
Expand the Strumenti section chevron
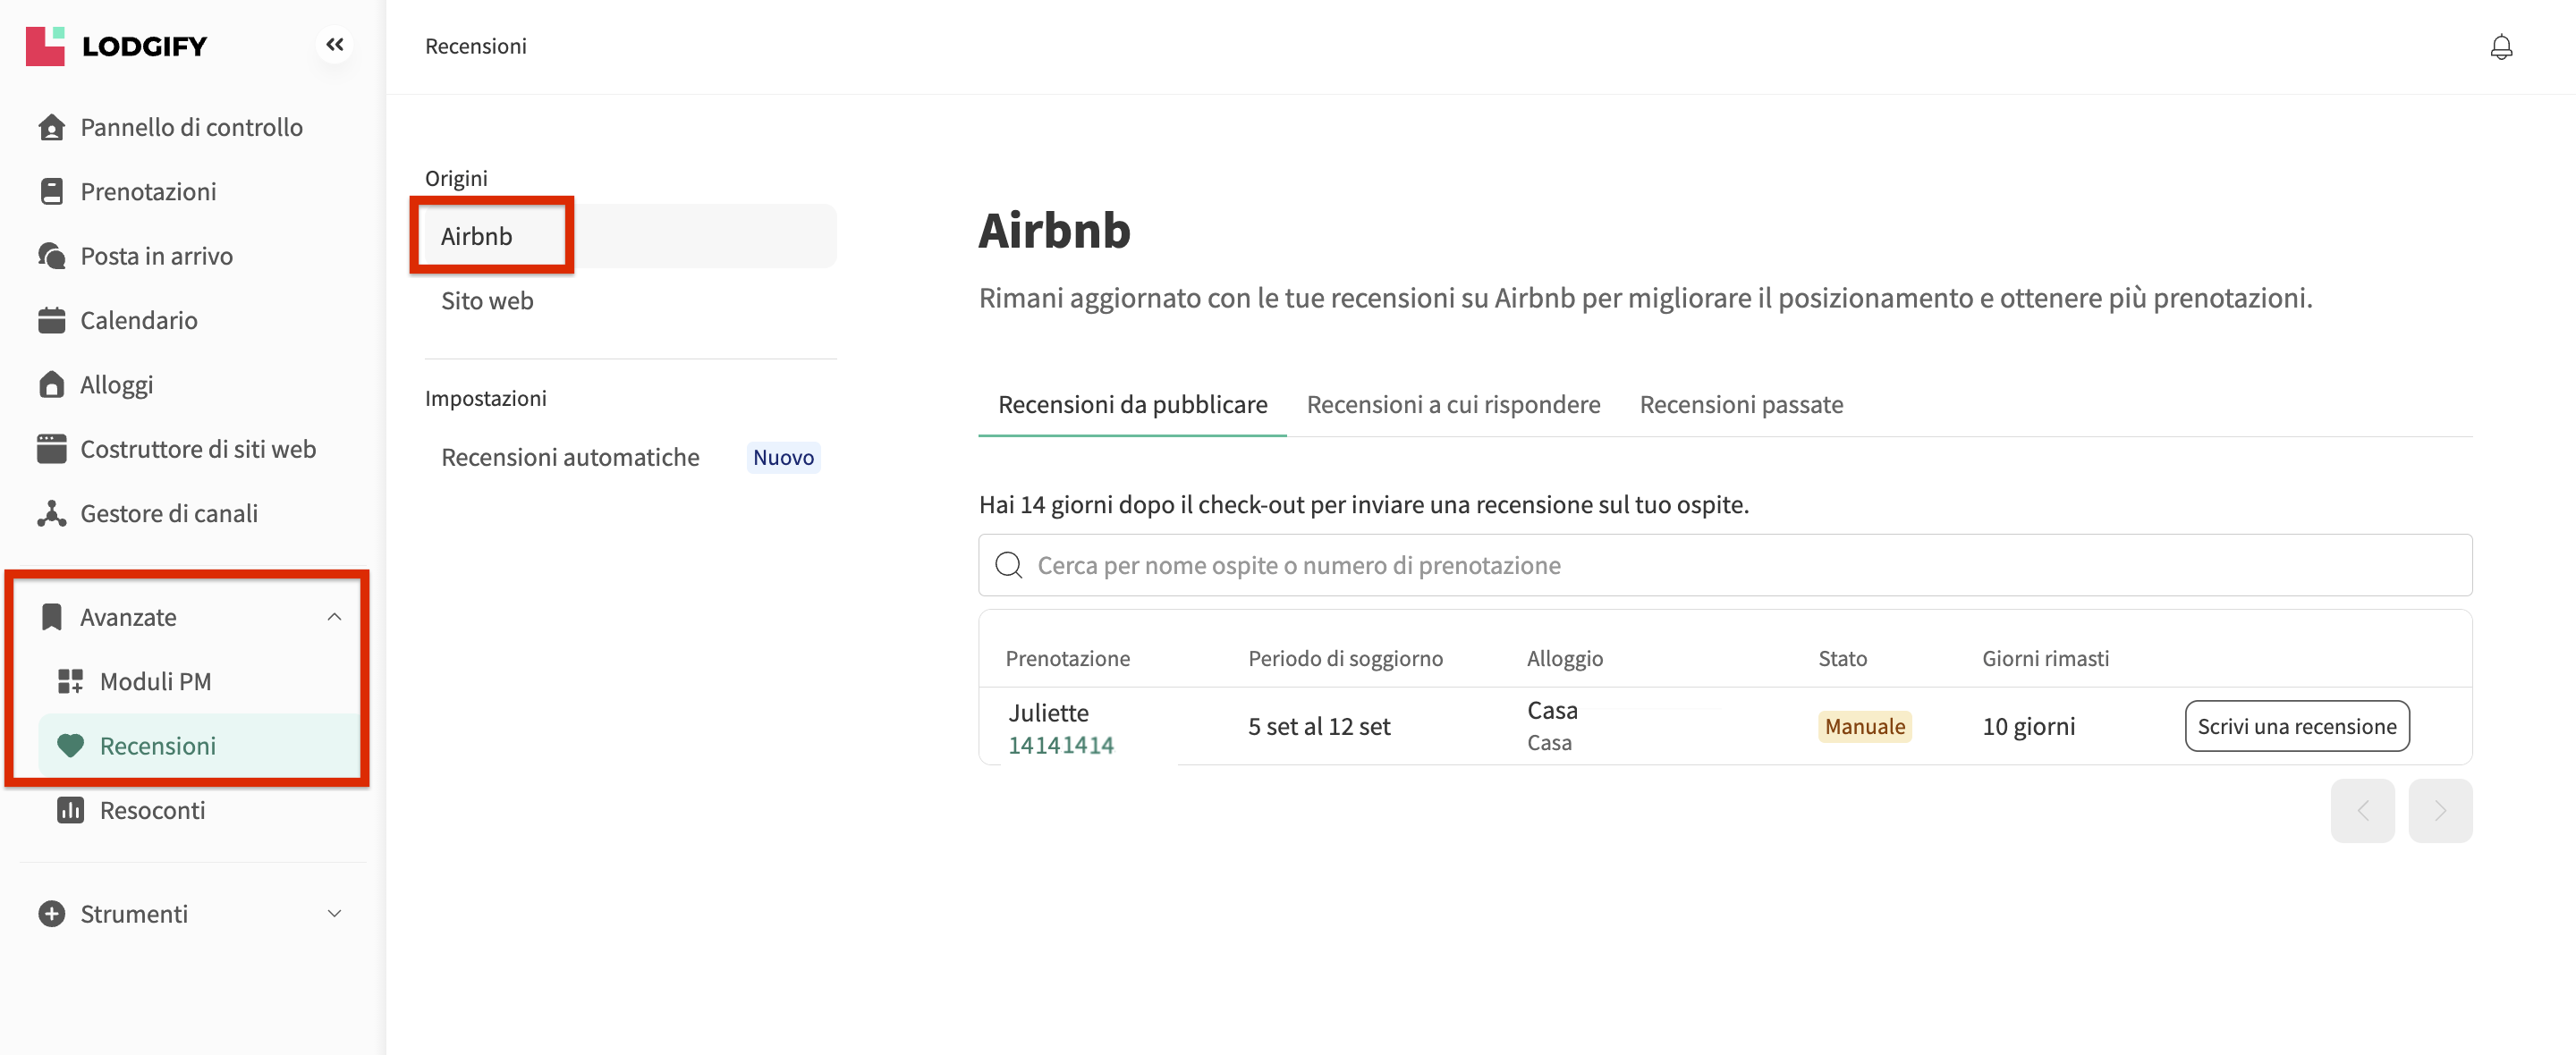coord(334,914)
